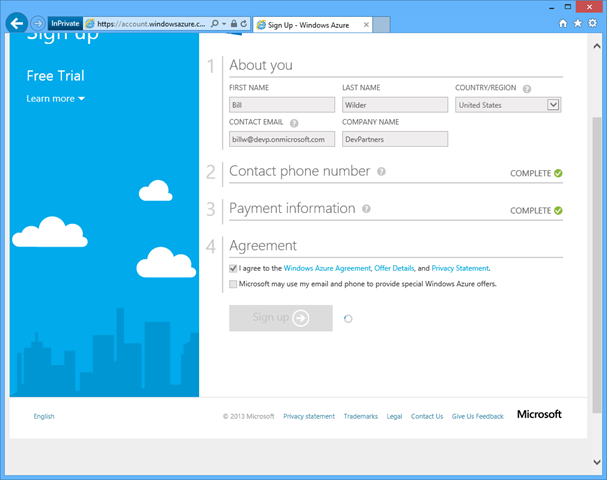Open the address bar search dropdown arrow
This screenshot has width=607, height=480.
pos(224,22)
